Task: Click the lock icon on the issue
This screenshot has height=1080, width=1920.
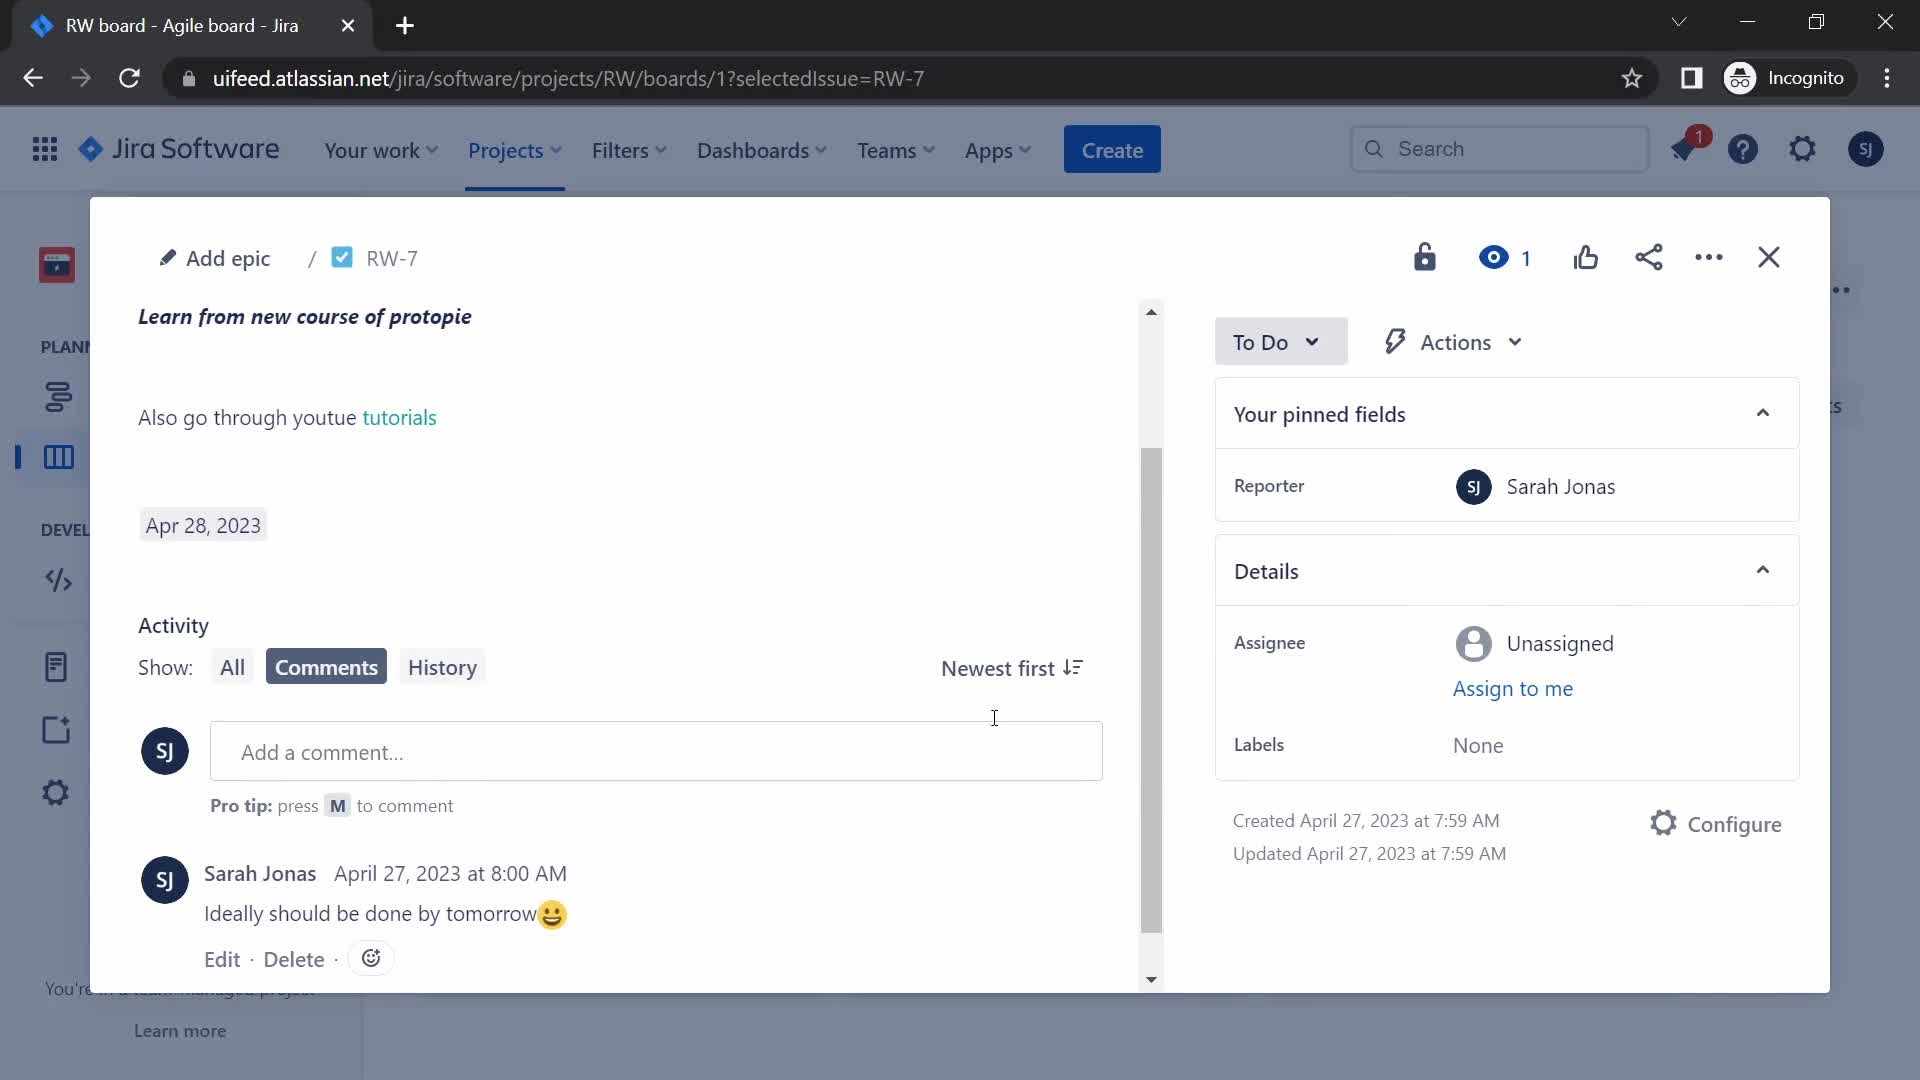Action: [x=1423, y=257]
